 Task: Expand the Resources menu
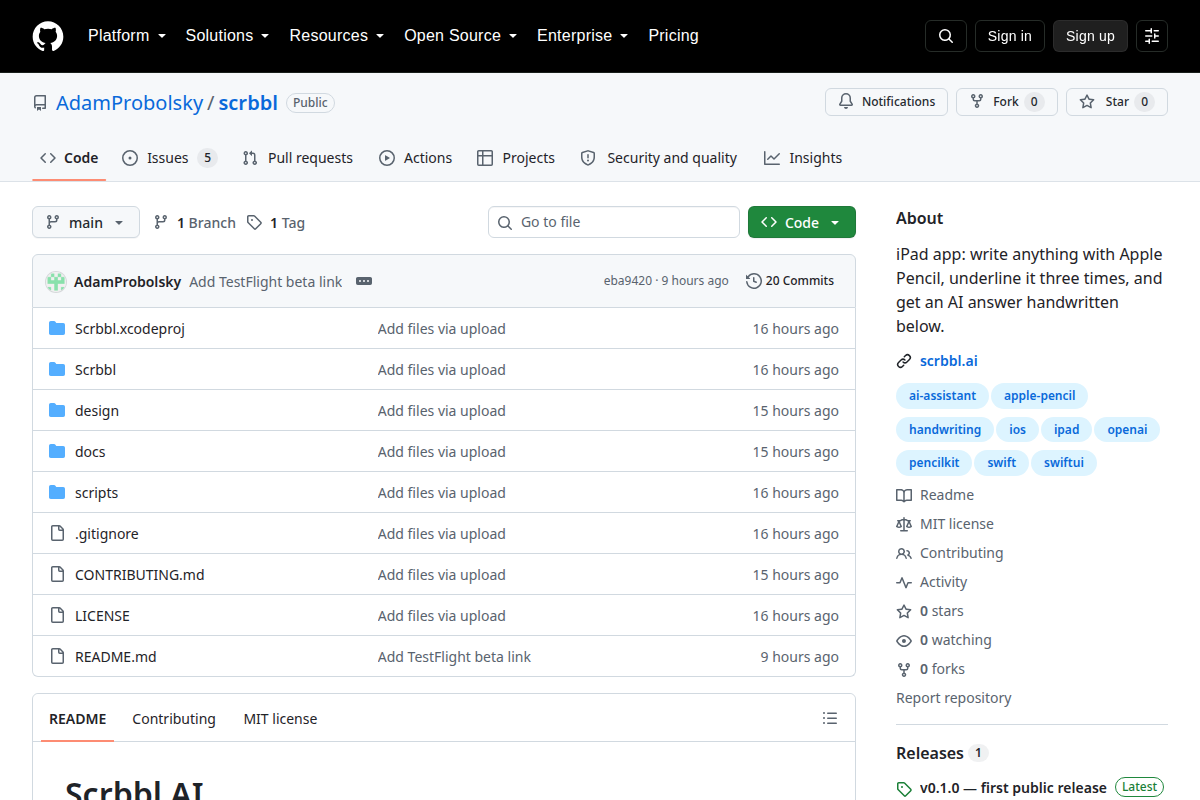click(x=336, y=36)
